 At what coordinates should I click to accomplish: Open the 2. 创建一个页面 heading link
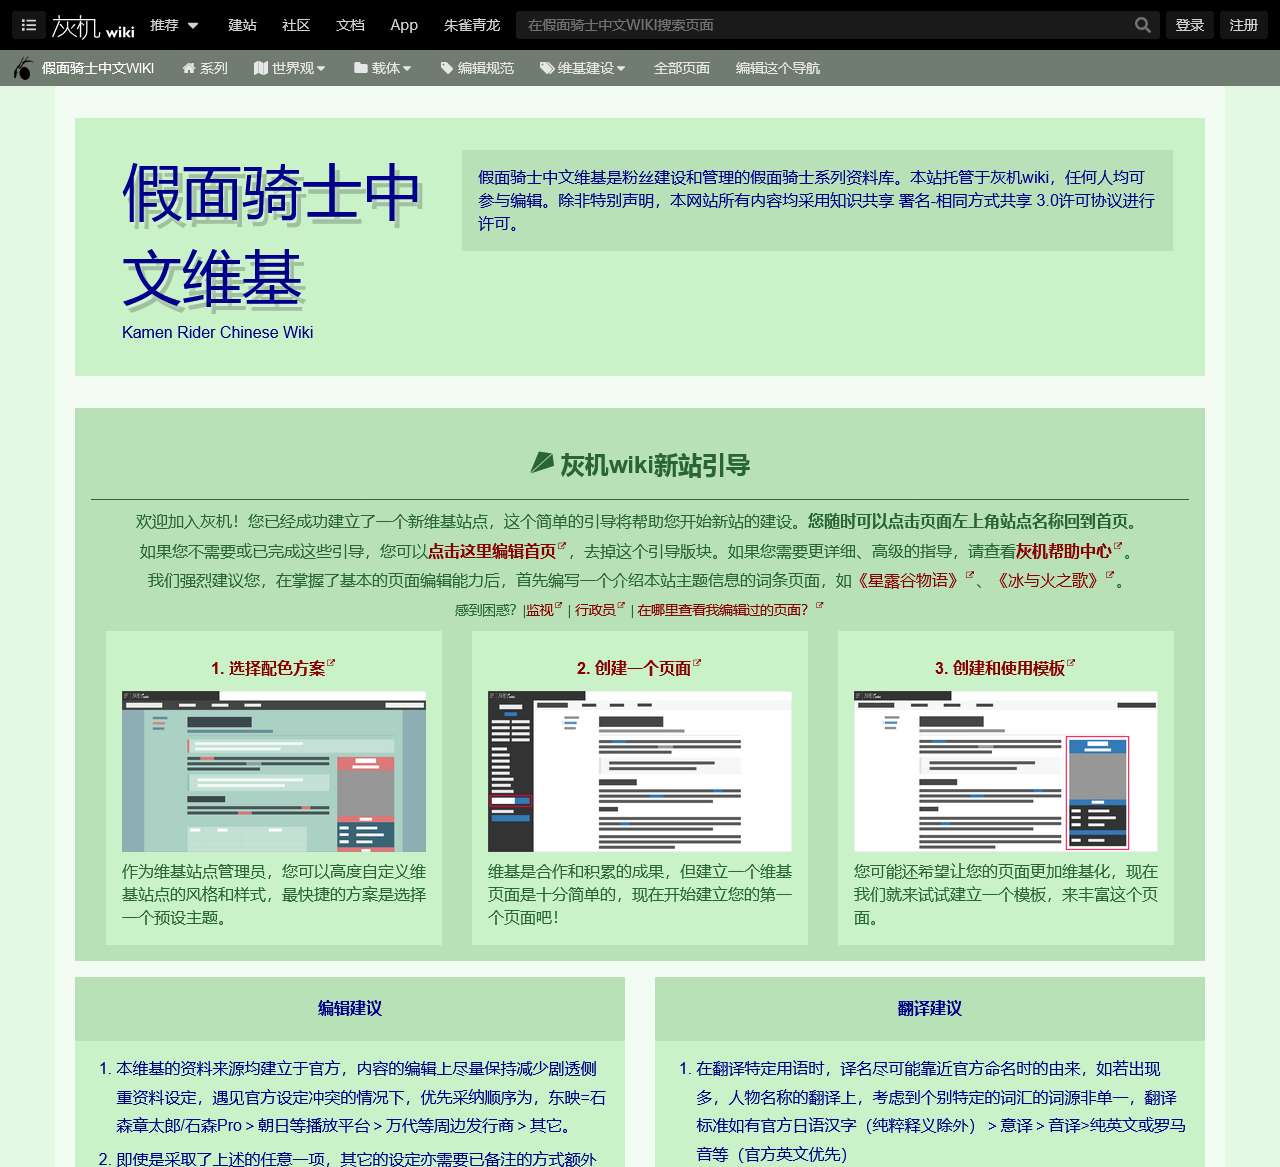[634, 668]
